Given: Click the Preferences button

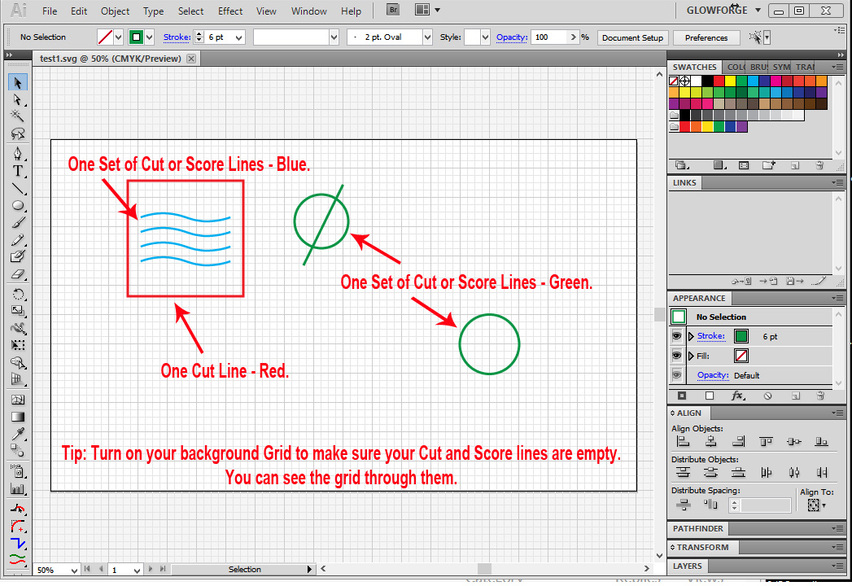Looking at the screenshot, I should tap(705, 36).
